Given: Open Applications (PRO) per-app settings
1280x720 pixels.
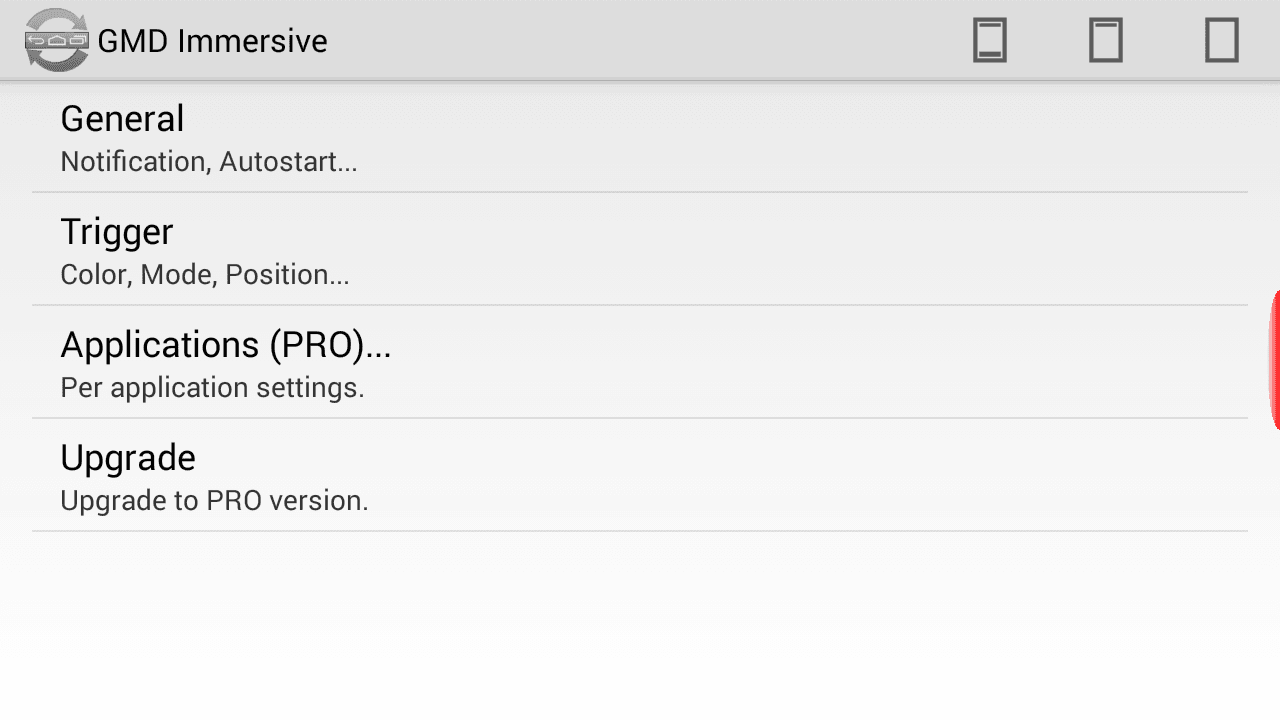Looking at the screenshot, I should [640, 363].
